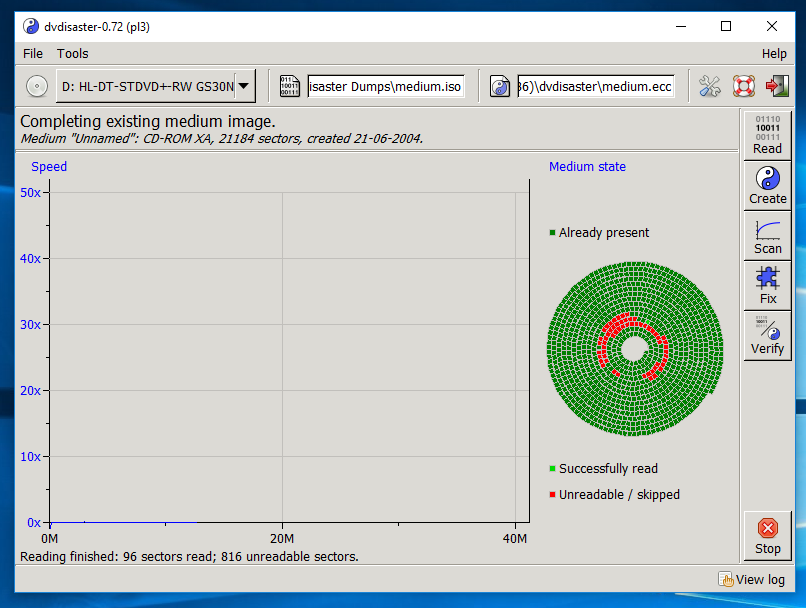Click the medium.ecc file path field
The image size is (806, 608).
(x=596, y=86)
